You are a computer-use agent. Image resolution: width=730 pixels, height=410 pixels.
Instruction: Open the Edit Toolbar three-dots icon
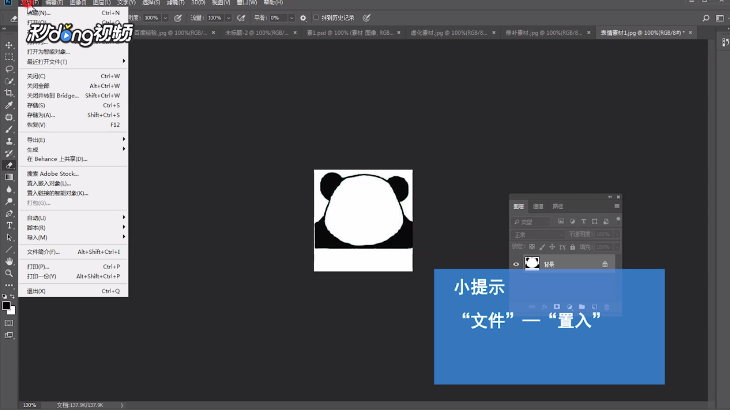tap(9, 285)
